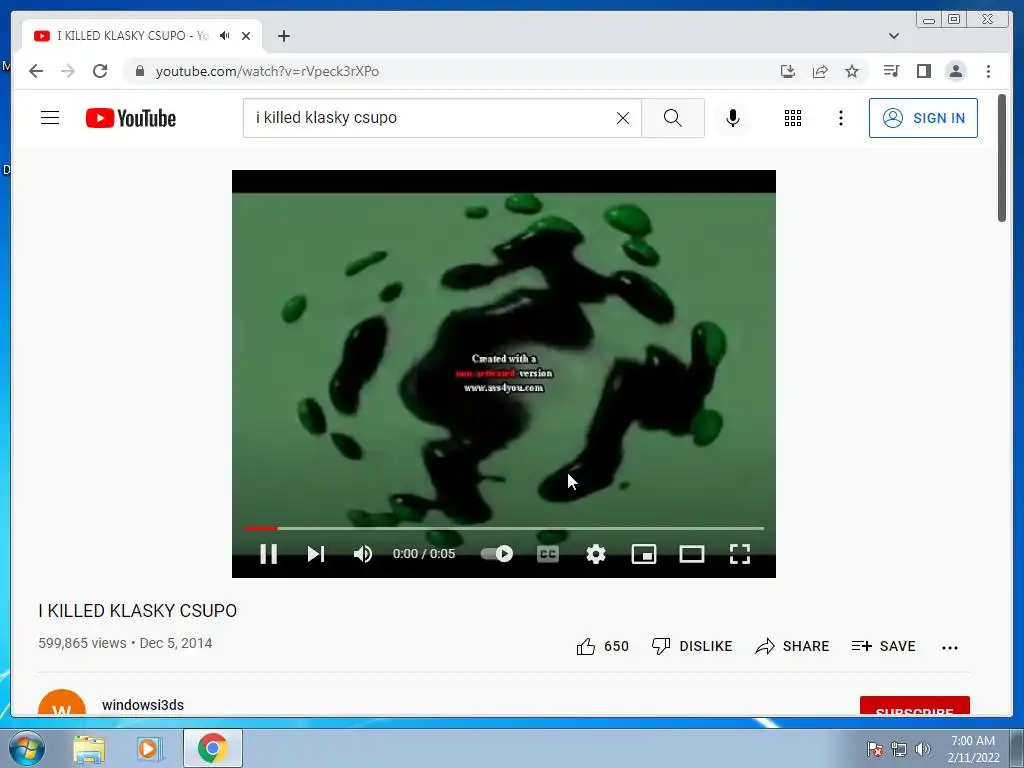Viewport: 1024px width, 768px height.
Task: Mute tab using audio speaker icon
Action: pos(225,36)
